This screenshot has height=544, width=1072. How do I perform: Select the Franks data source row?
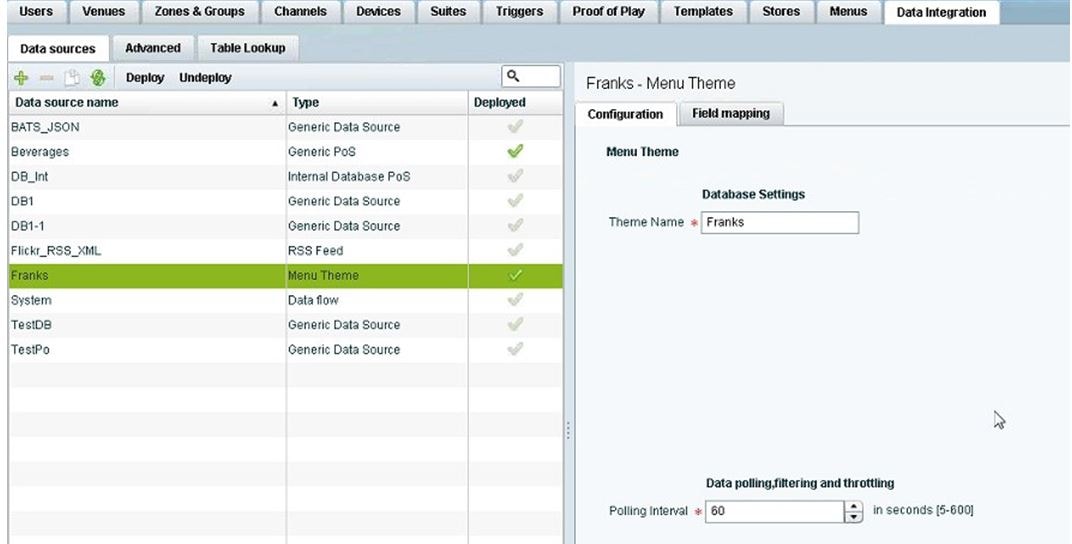click(285, 275)
